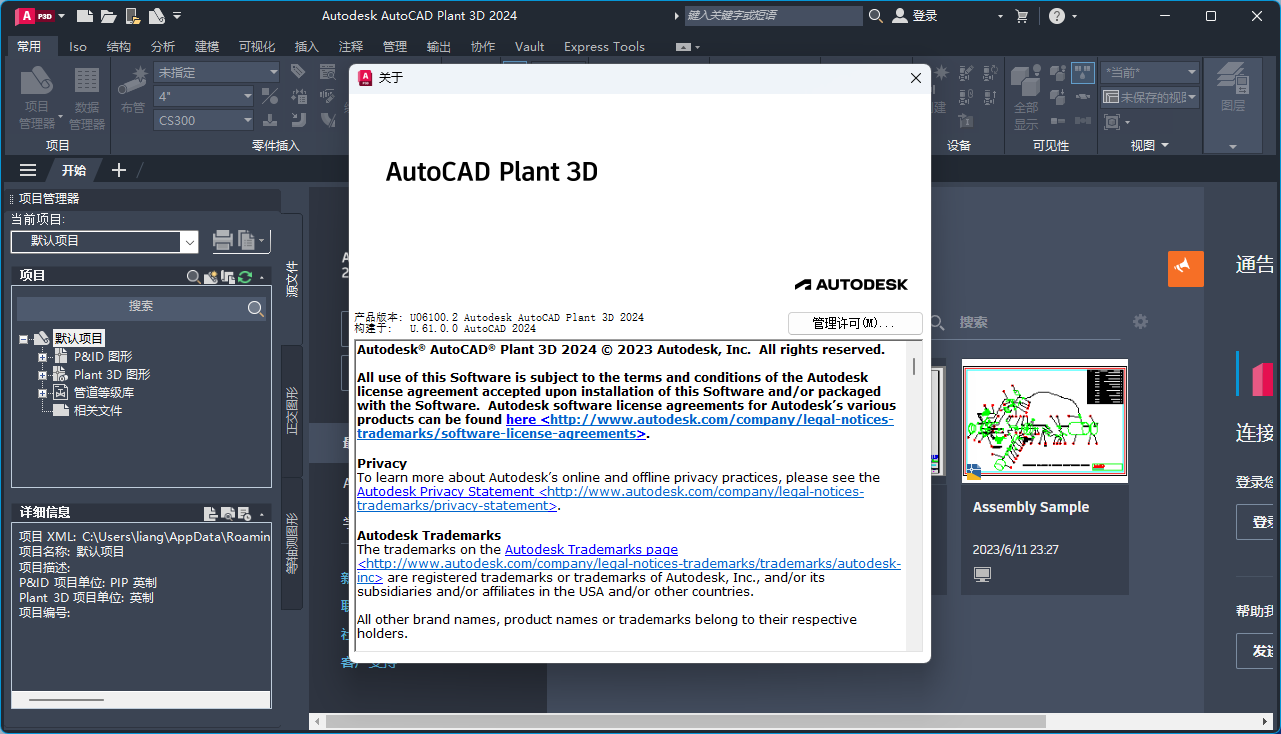Open the AutoCAD P3D application menu
1281x734 pixels.
[40, 16]
